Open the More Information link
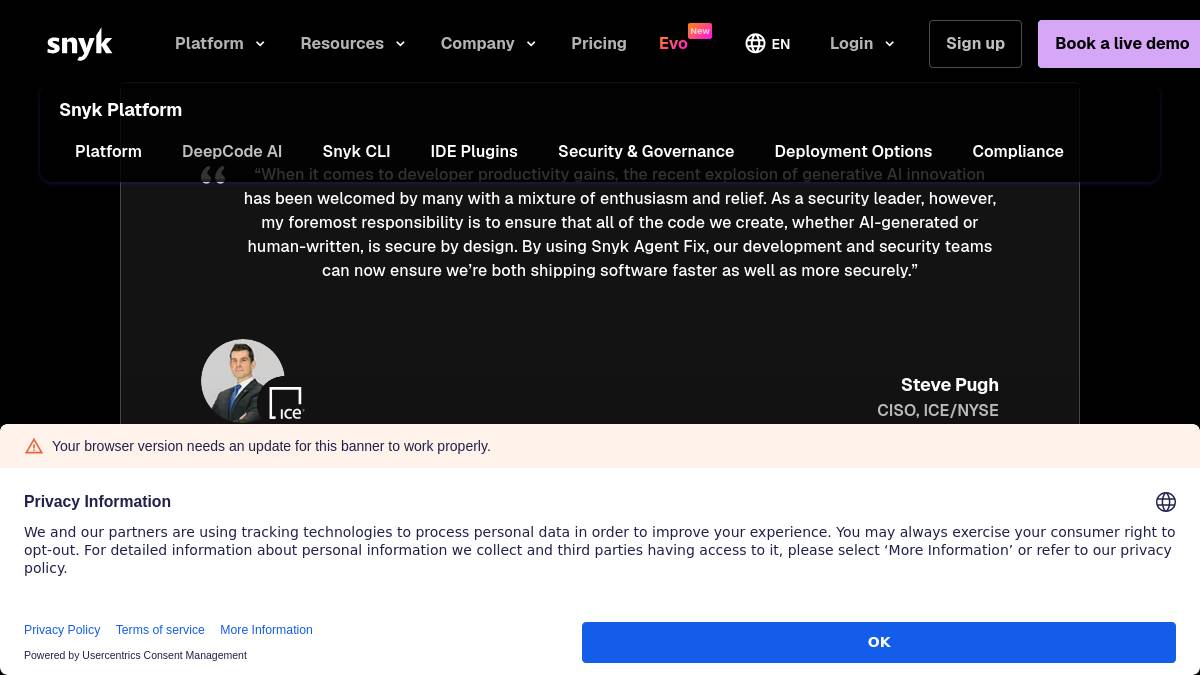 (266, 630)
